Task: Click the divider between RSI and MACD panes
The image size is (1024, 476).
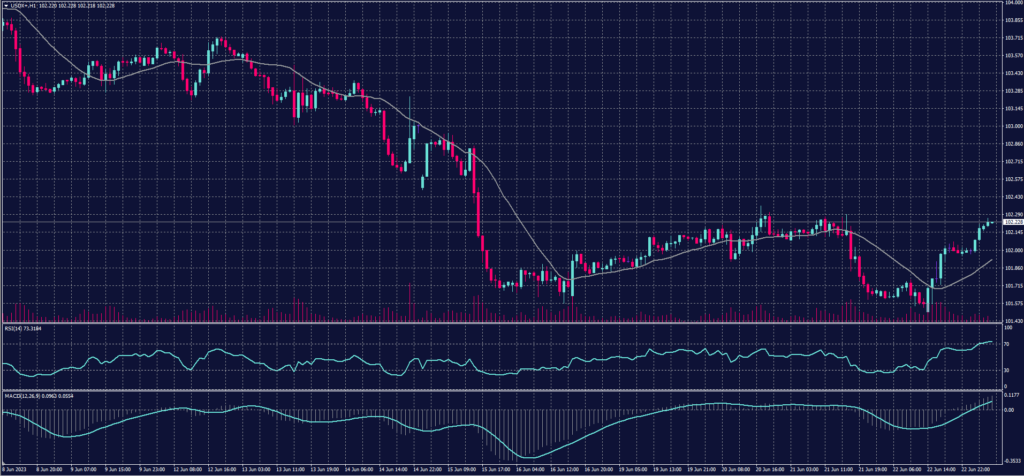Action: tap(500, 391)
